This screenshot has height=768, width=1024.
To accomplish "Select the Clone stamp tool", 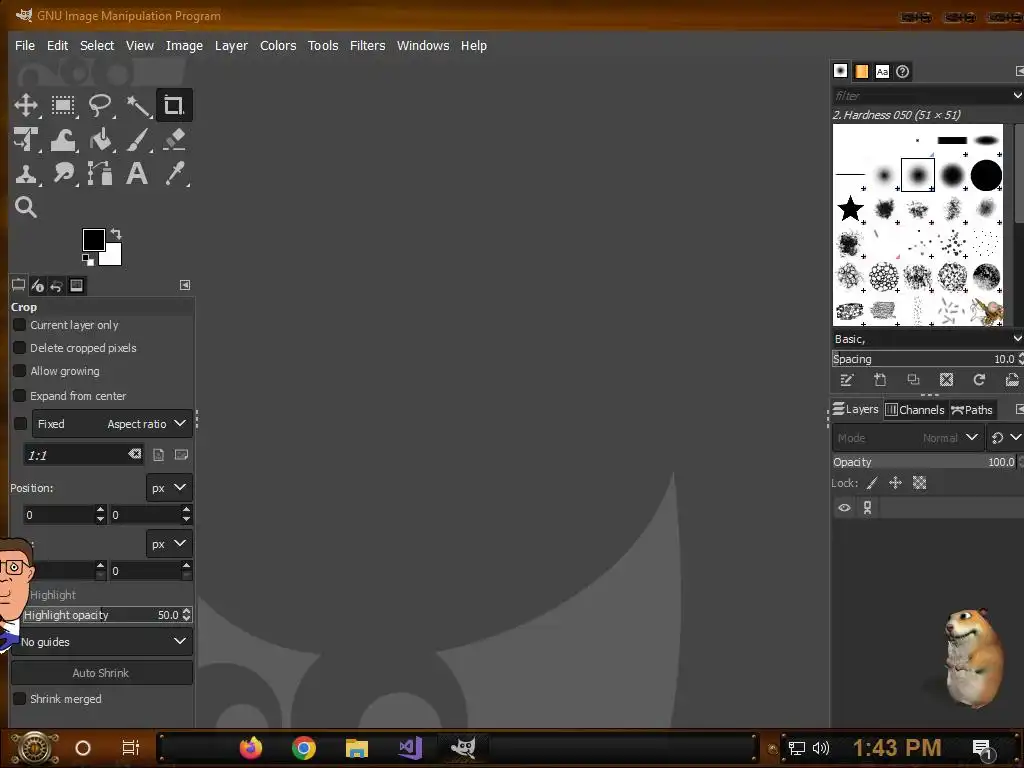I will (26, 174).
